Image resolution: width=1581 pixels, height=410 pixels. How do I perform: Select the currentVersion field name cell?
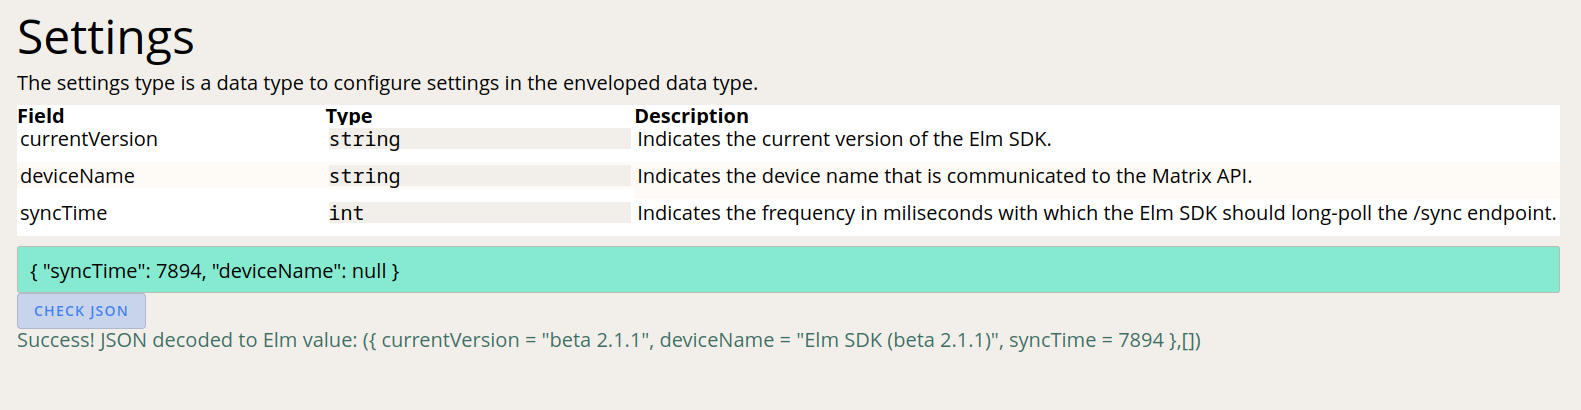coord(89,139)
